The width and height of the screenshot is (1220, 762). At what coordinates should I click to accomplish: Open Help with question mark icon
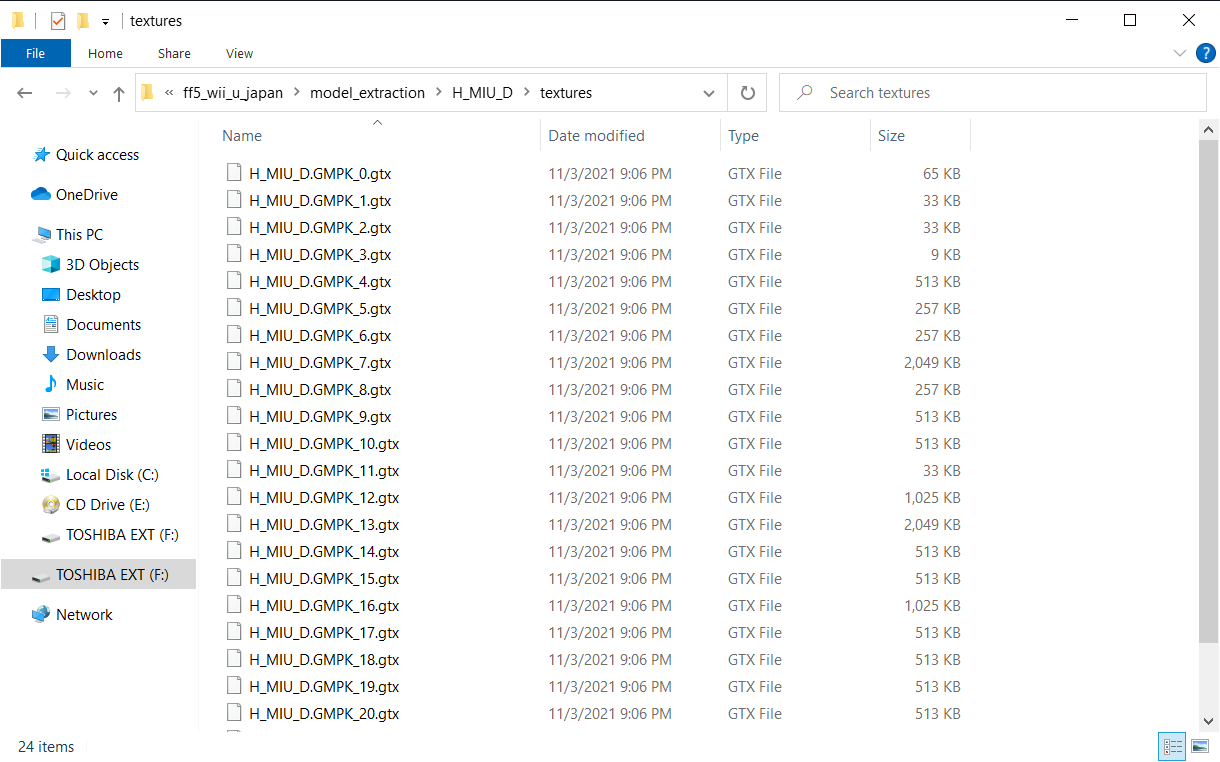pos(1206,53)
